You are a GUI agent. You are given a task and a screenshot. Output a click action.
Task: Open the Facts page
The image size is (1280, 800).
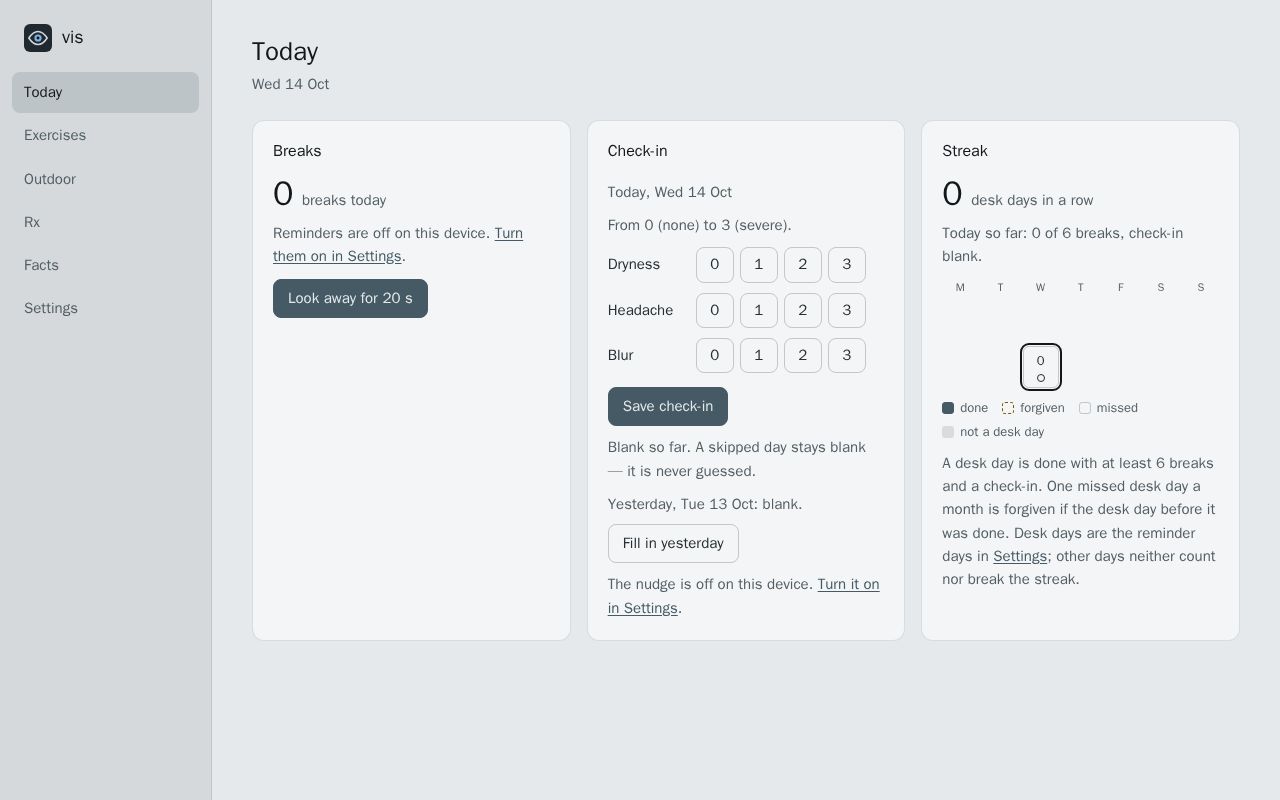(x=105, y=265)
